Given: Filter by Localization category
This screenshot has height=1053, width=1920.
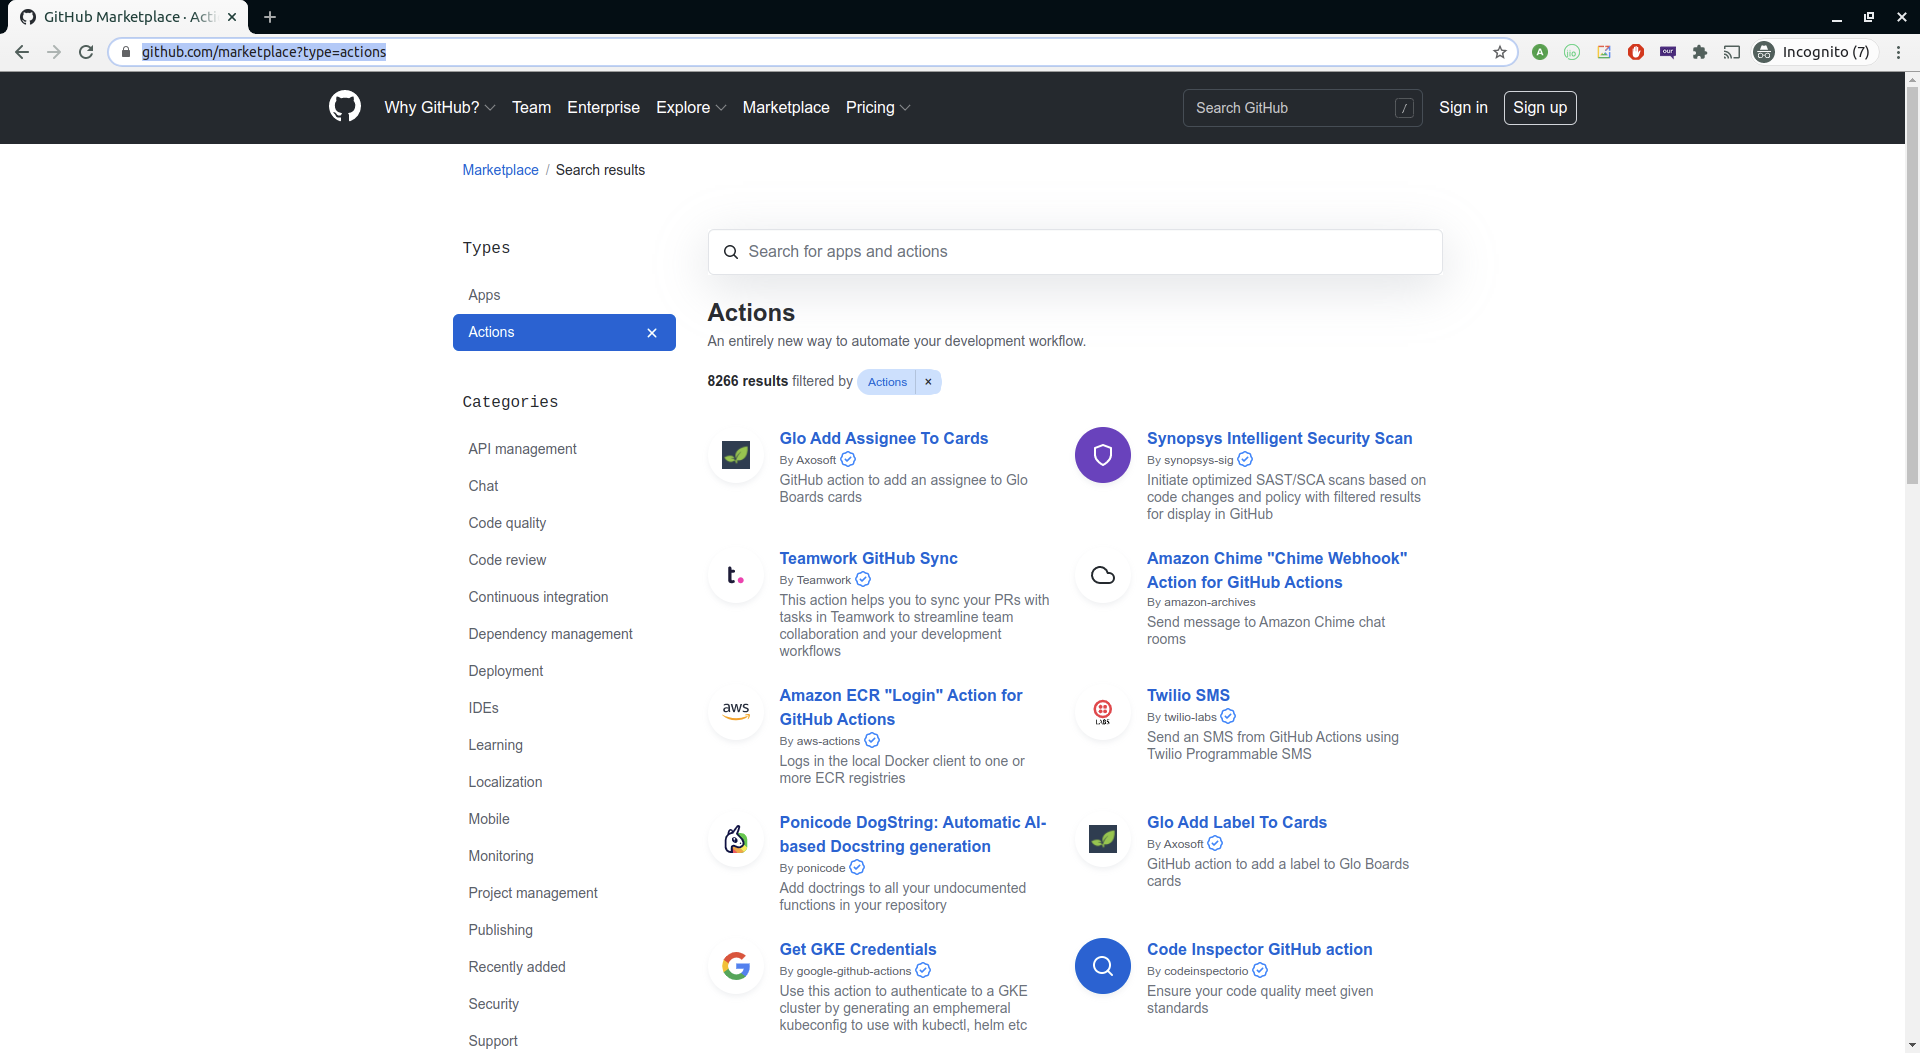Looking at the screenshot, I should pyautogui.click(x=505, y=782).
